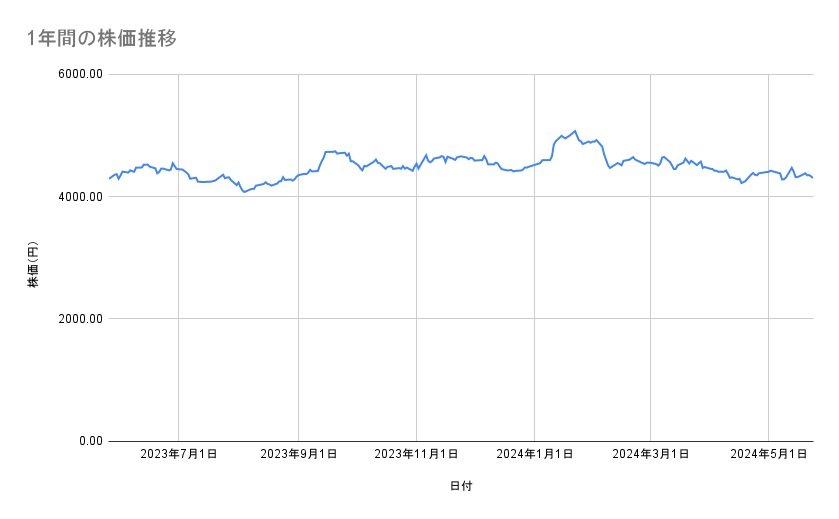839x519 pixels.
Task: Select the horizontal gridline at 2000.00
Action: click(x=460, y=319)
